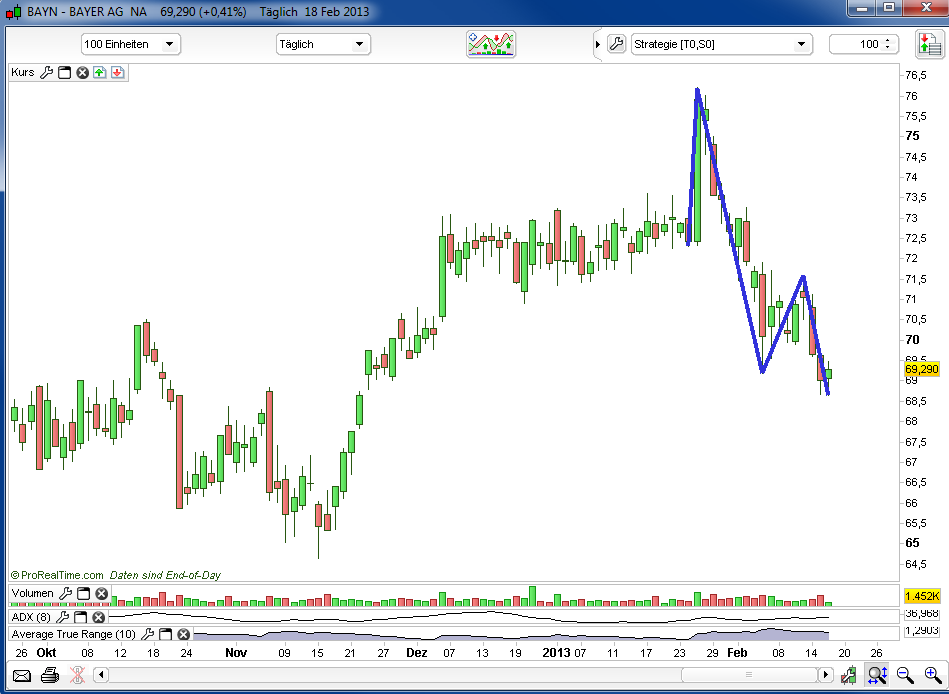Collapse strategy toolbar with small left arrow
This screenshot has height=694, width=949.
pyautogui.click(x=598, y=44)
